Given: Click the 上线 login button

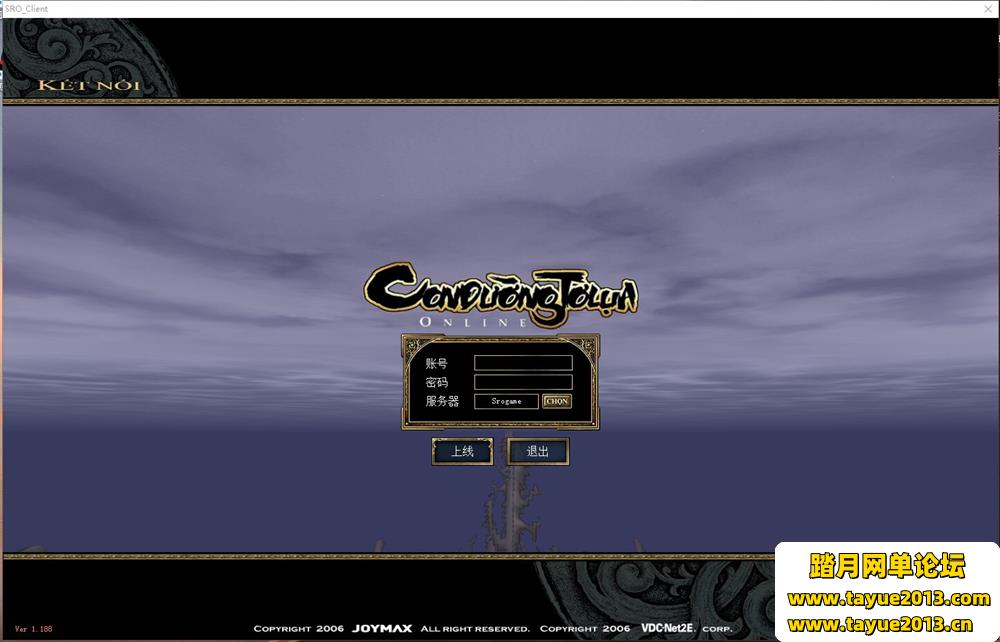Looking at the screenshot, I should (462, 451).
